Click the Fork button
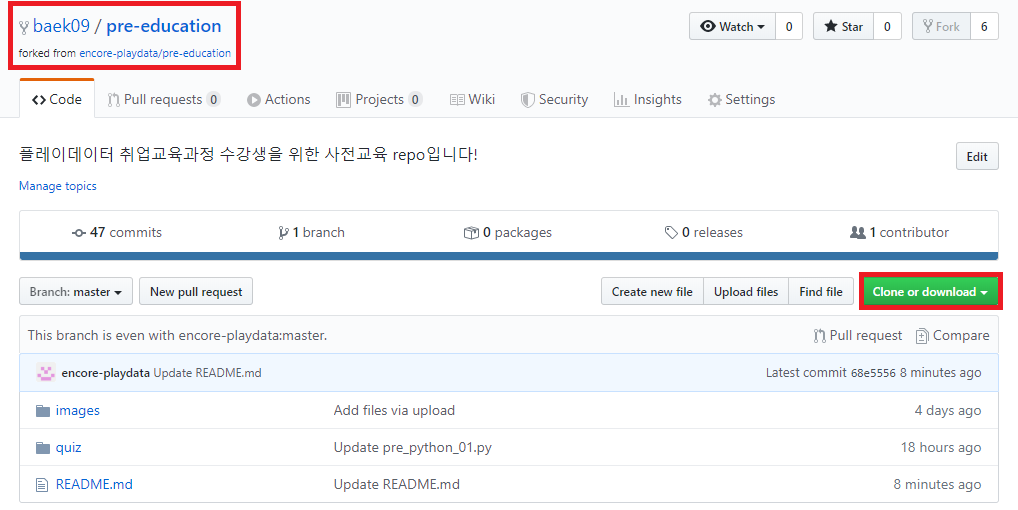Screen dimensions: 1018x510 941,27
